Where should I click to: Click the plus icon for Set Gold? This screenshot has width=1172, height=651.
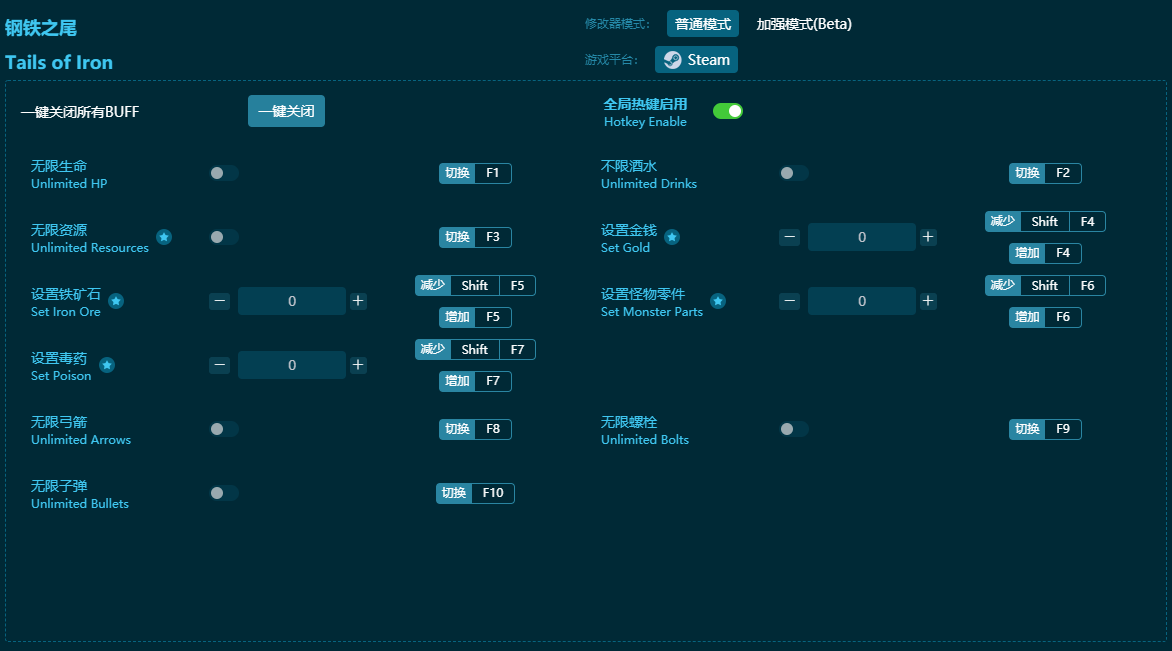(x=928, y=237)
